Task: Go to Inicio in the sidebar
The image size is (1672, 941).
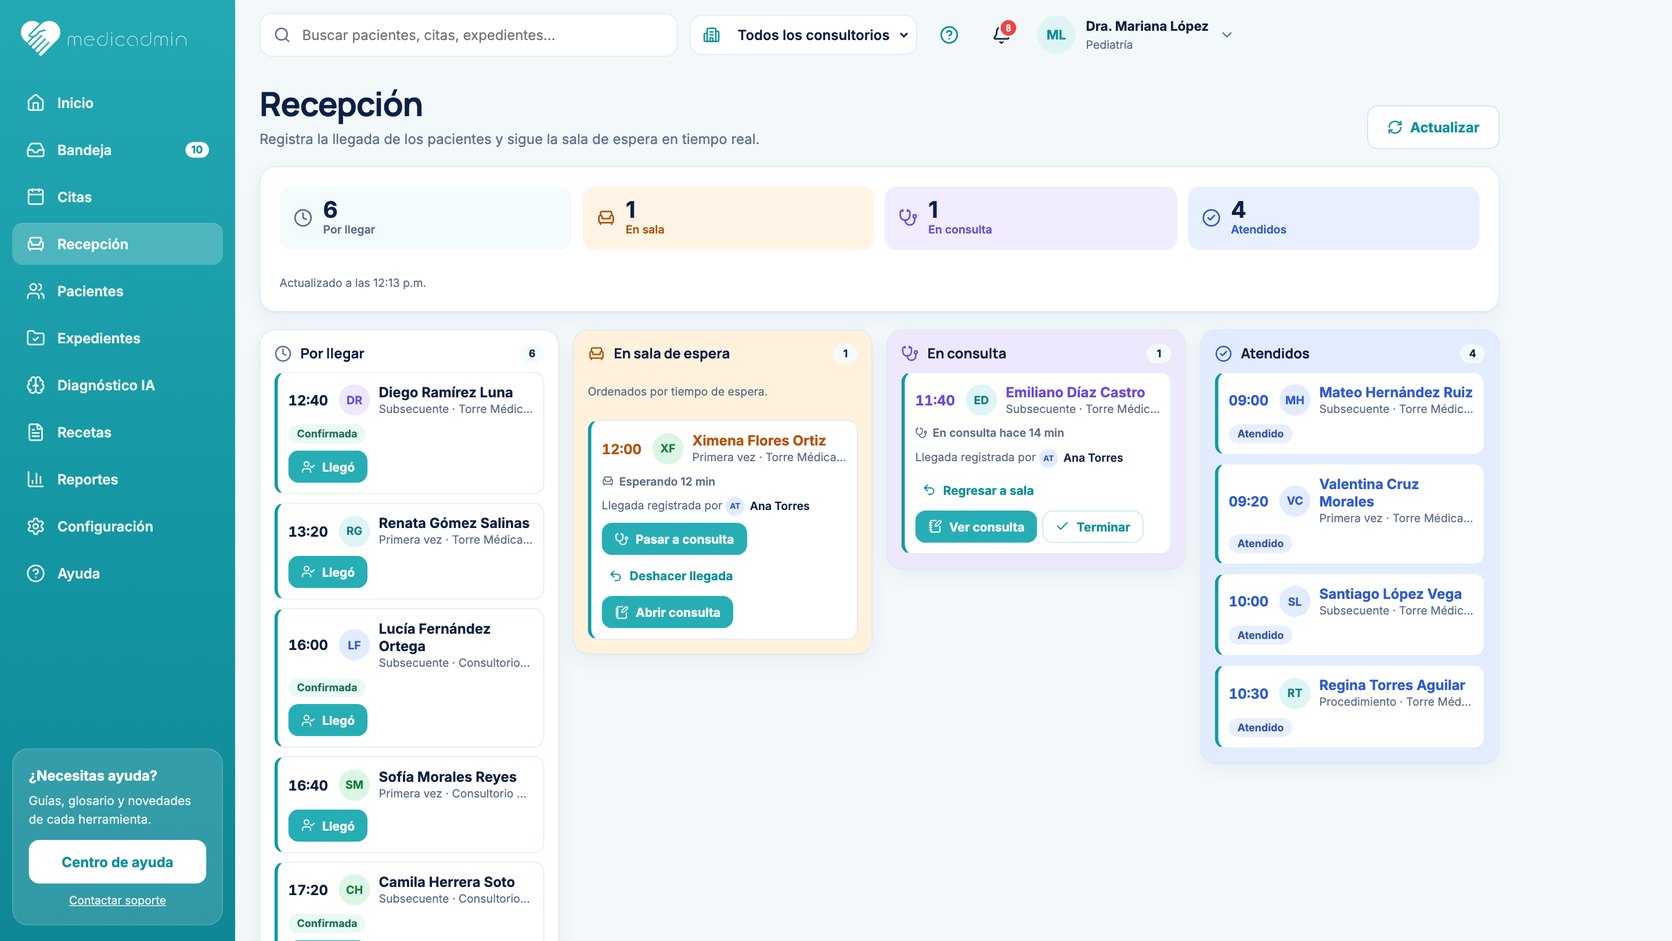Action: pos(117,103)
